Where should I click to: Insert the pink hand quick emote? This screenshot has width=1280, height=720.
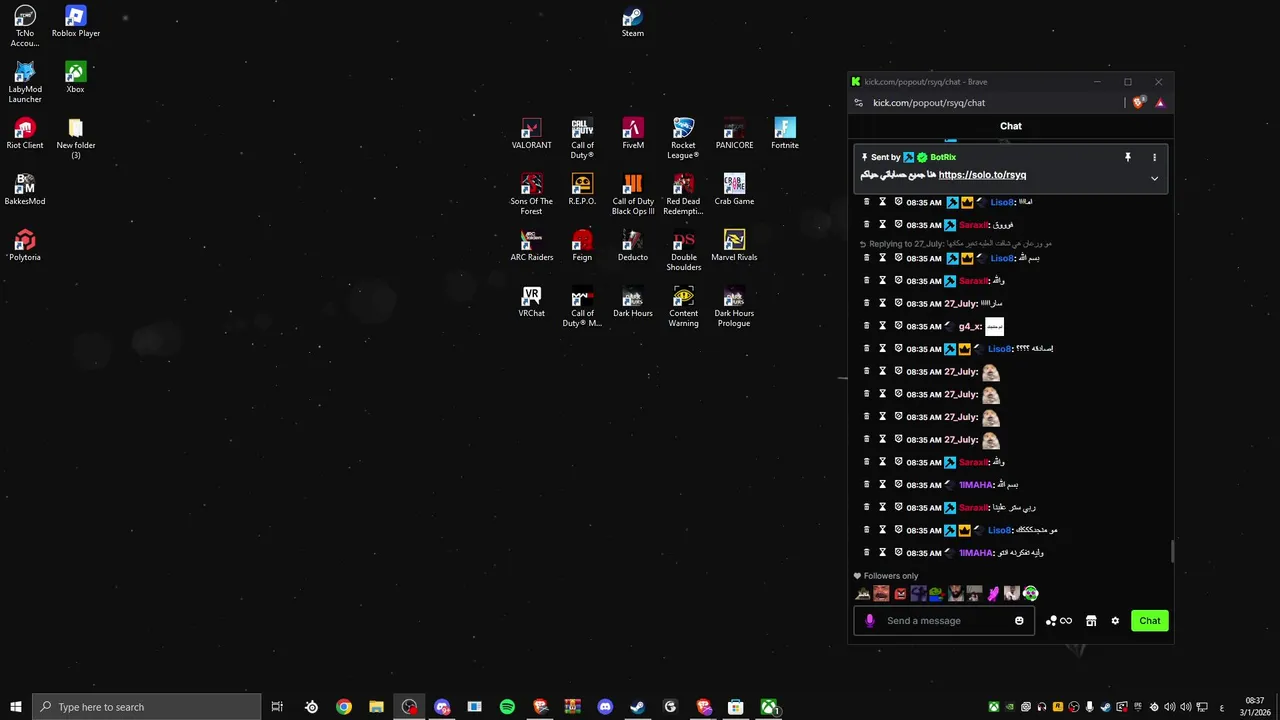click(x=993, y=594)
